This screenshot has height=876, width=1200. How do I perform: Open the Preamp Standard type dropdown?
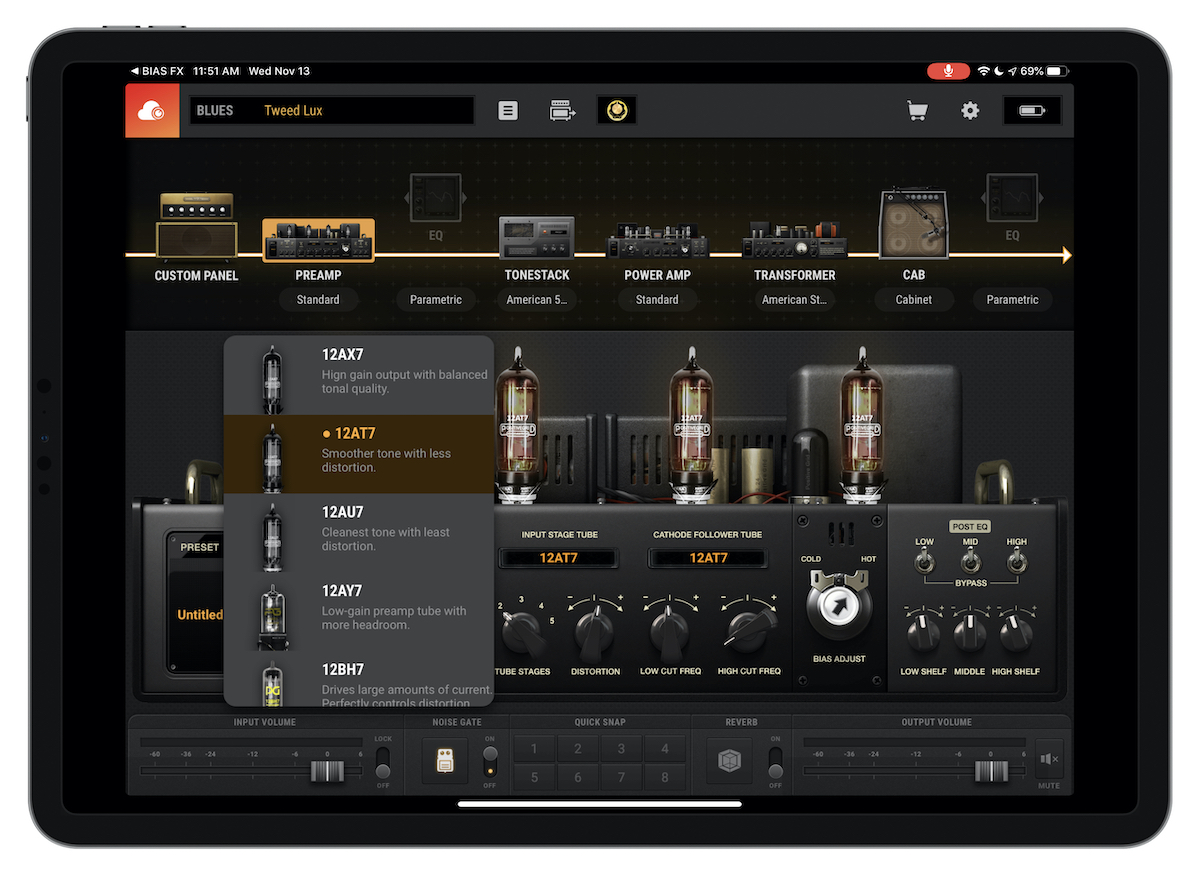click(318, 300)
